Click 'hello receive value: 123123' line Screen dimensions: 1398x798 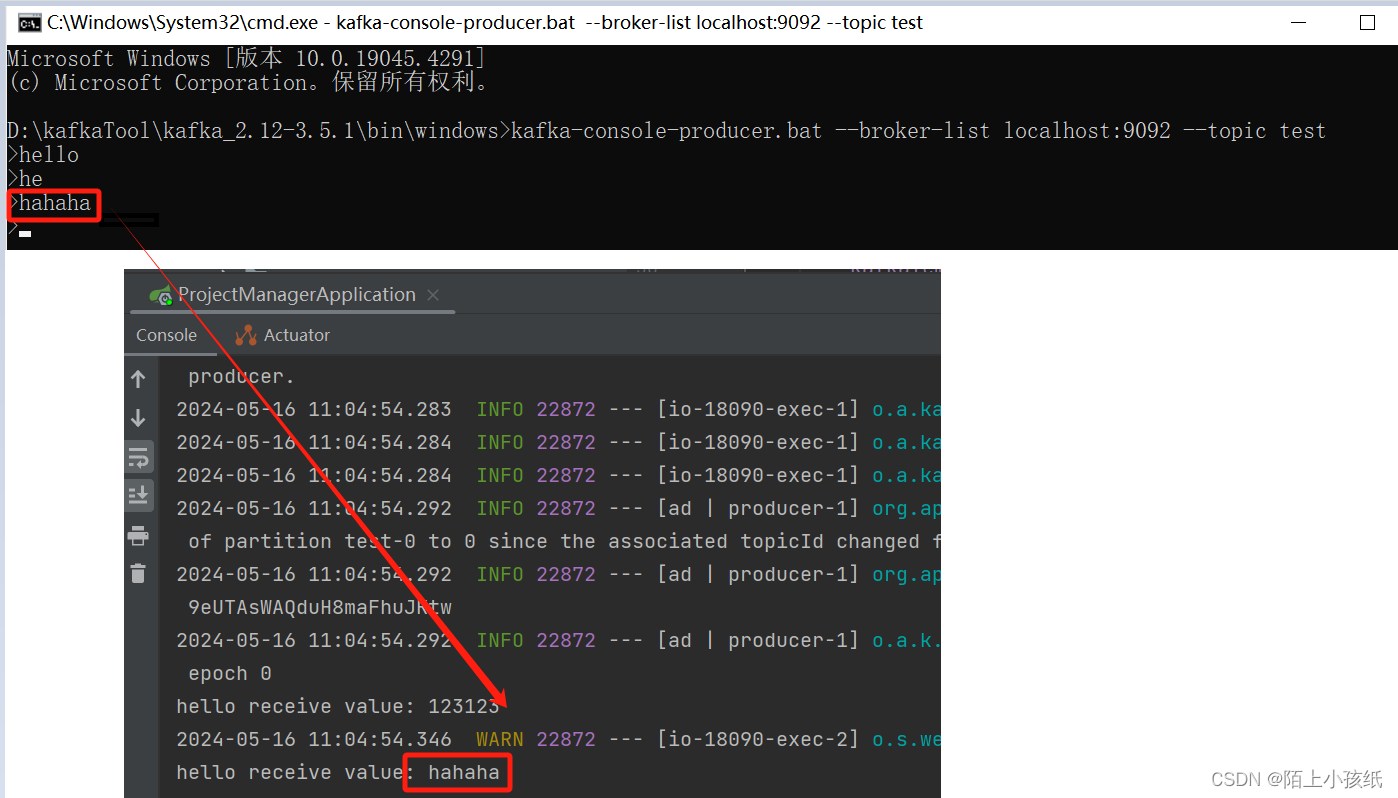point(338,707)
